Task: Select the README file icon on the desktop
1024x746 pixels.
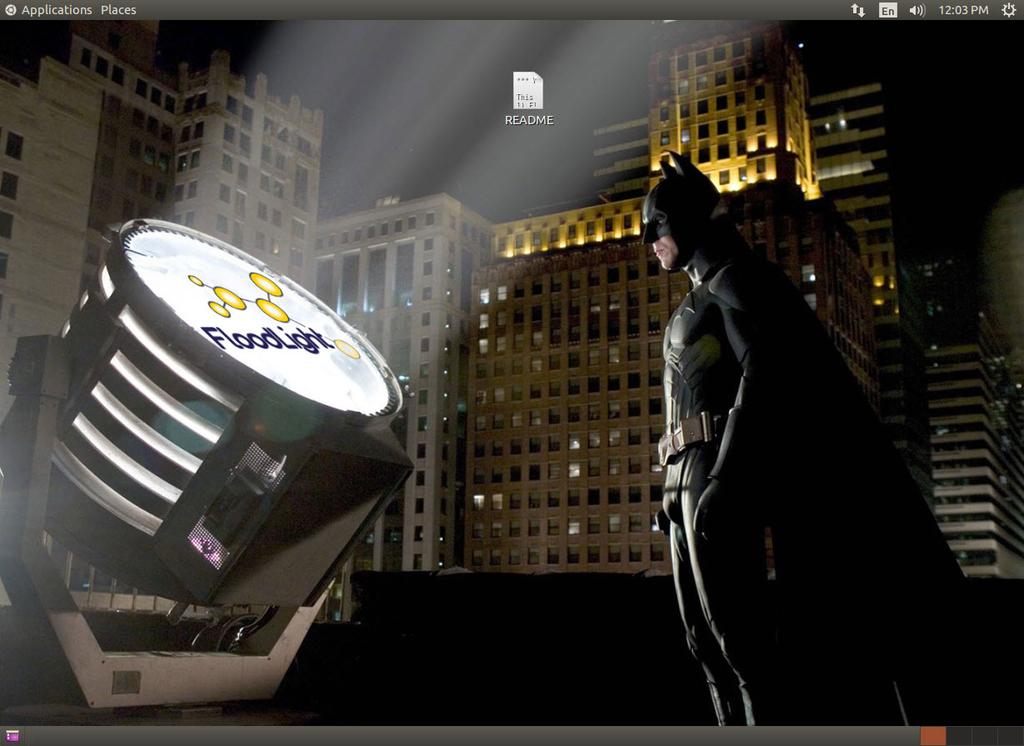Action: (x=528, y=90)
